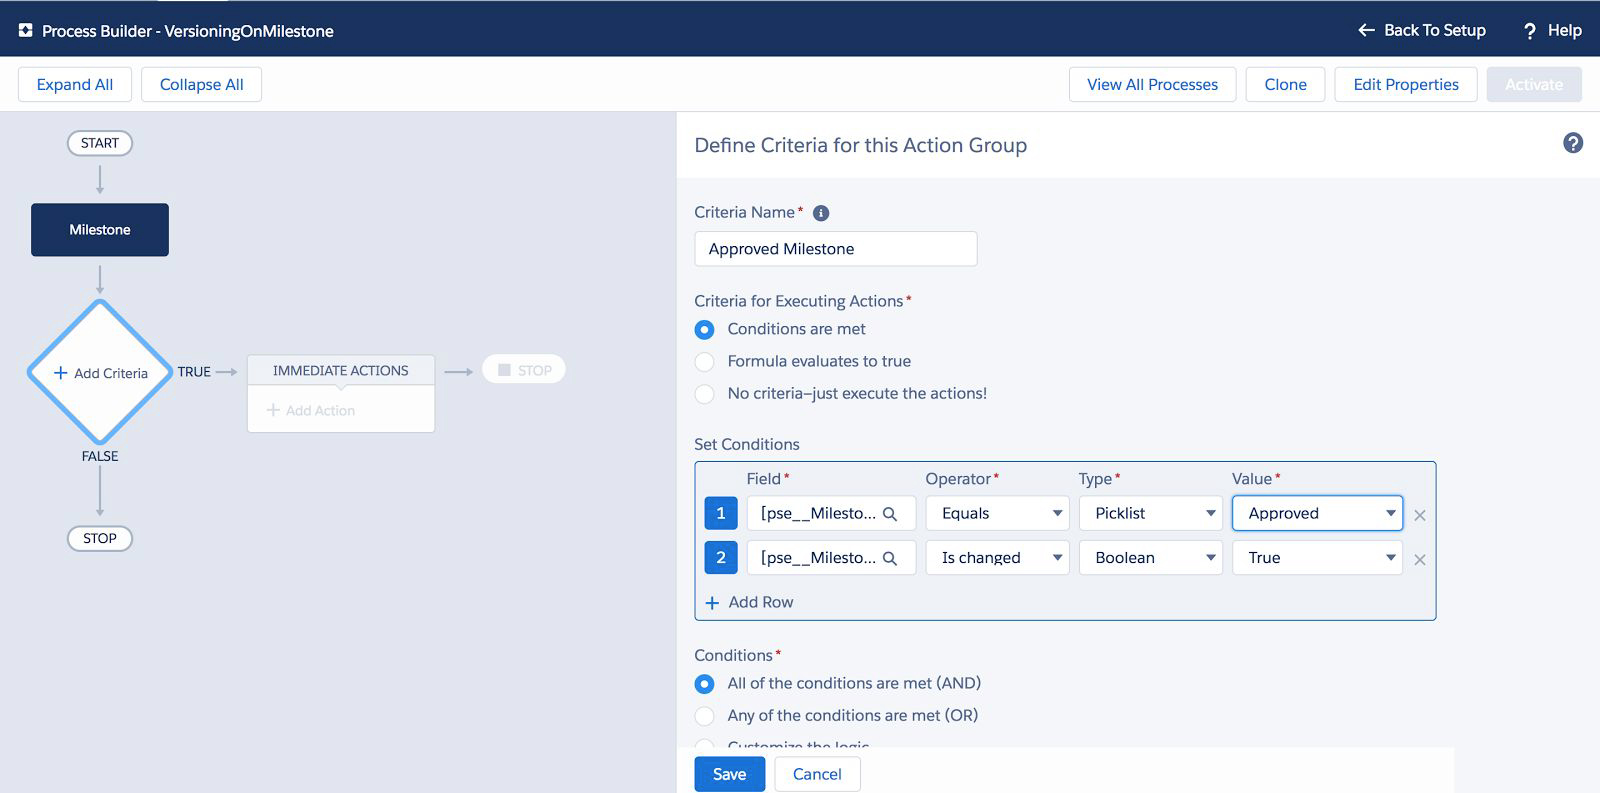Image resolution: width=1600 pixels, height=793 pixels.
Task: Select 'Any of the conditions are met (OR)'
Action: tap(705, 715)
